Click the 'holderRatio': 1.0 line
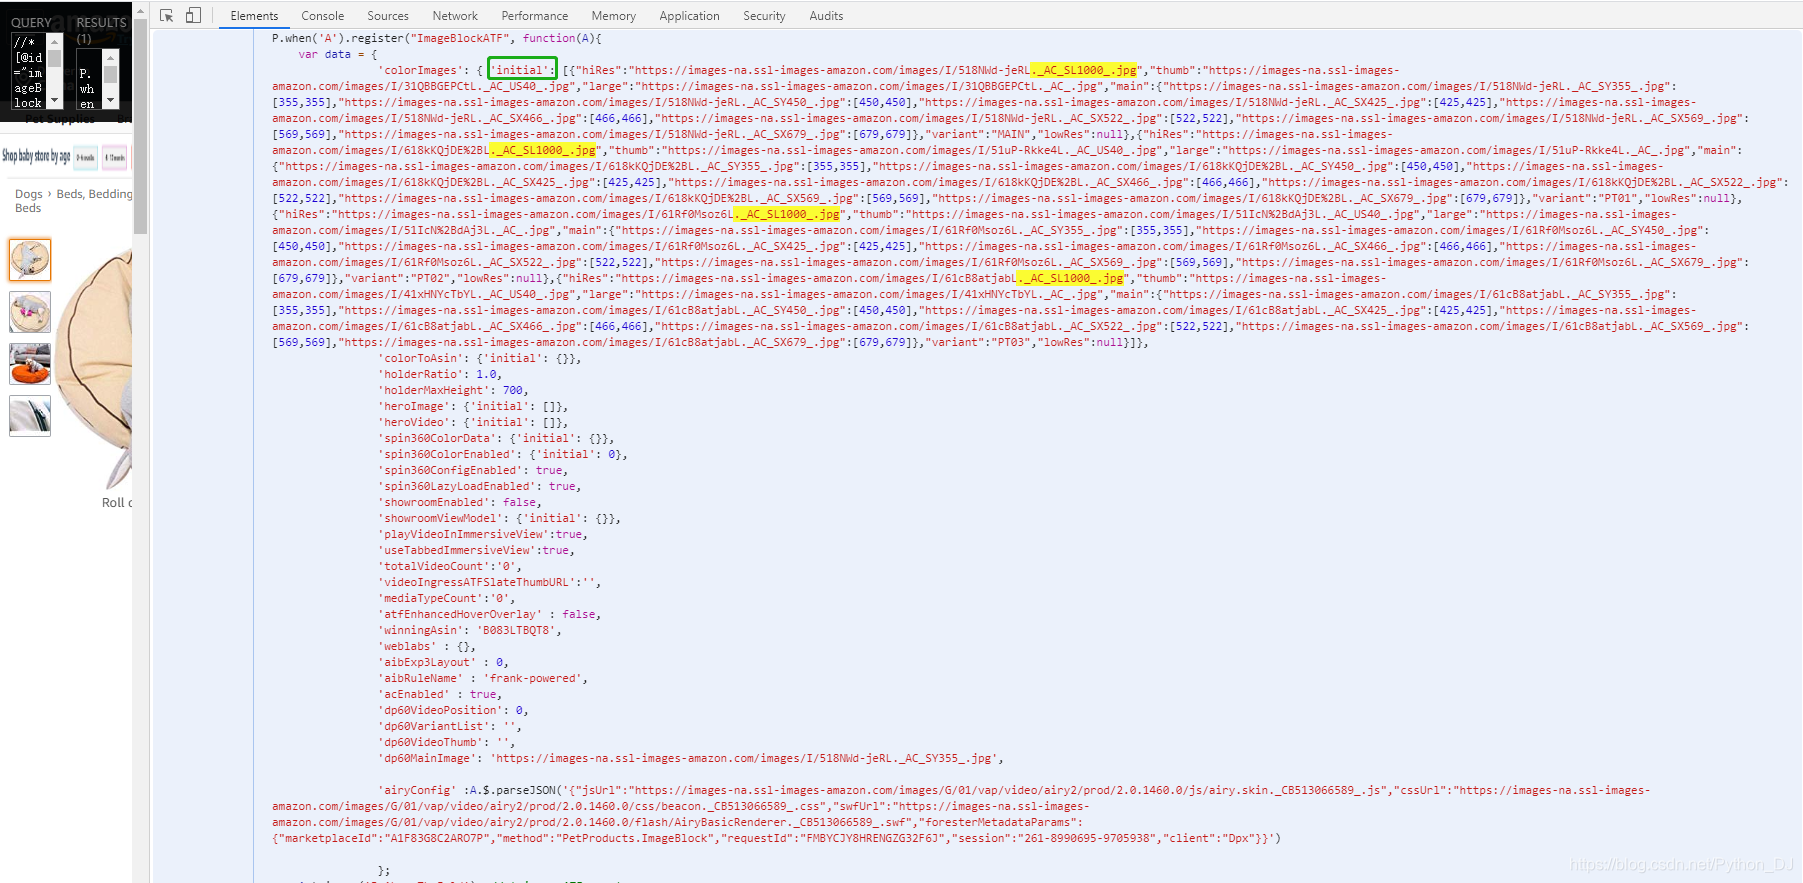 (440, 374)
